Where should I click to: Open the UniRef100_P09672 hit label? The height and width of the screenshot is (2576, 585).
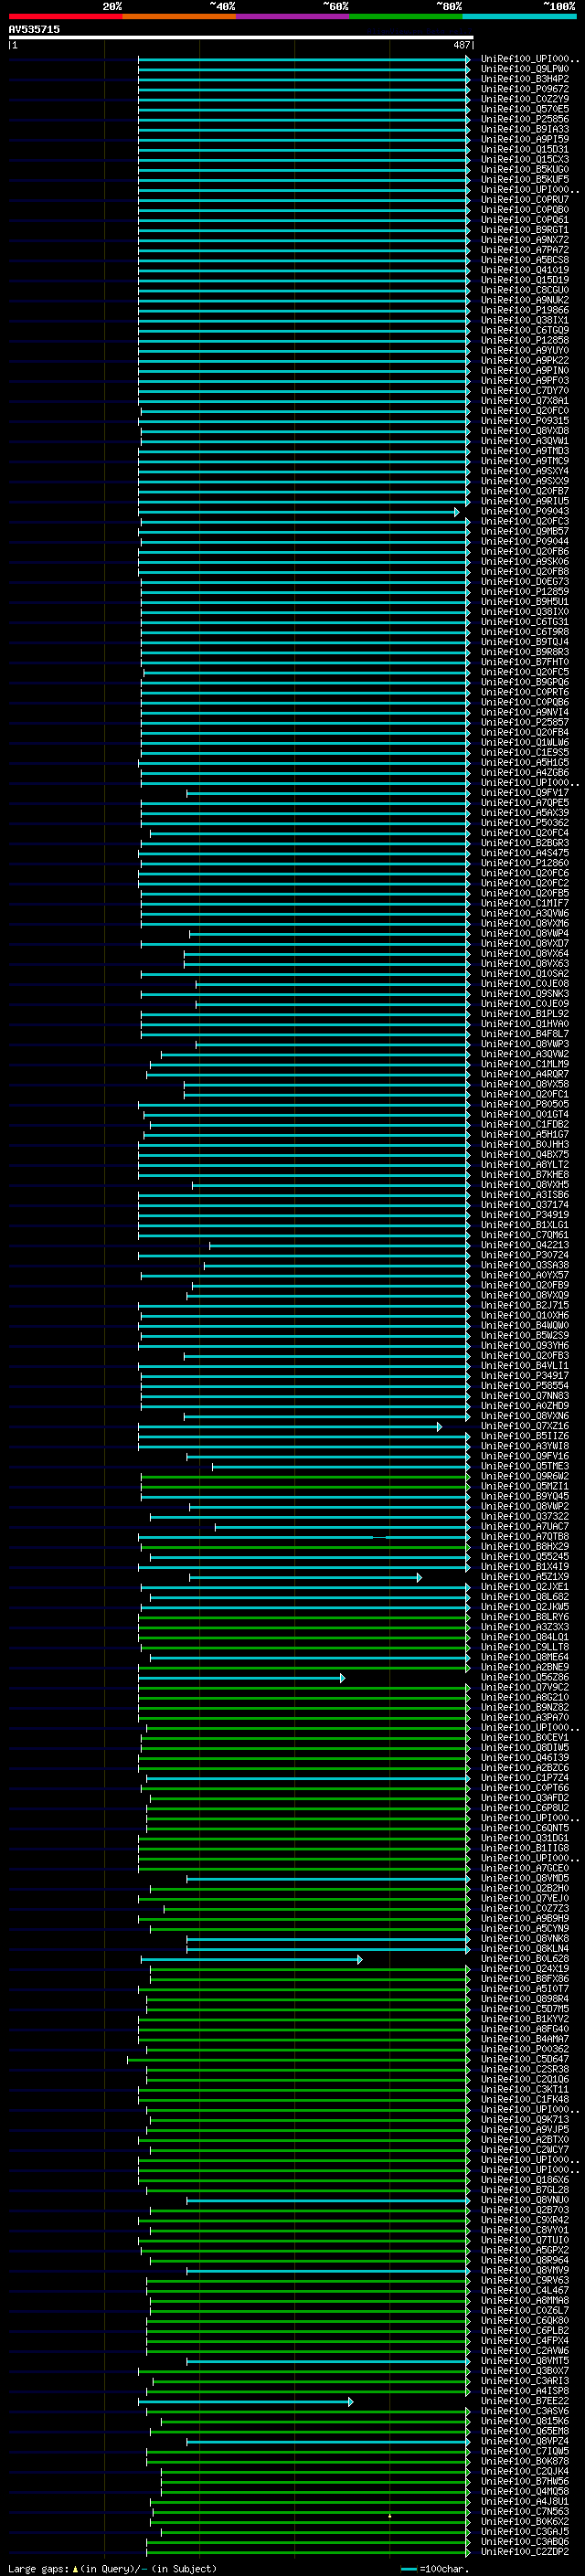tap(525, 89)
